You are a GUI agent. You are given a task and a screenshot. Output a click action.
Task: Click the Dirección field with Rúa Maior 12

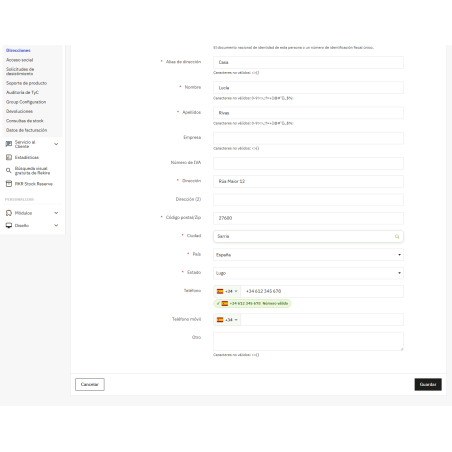(308, 181)
